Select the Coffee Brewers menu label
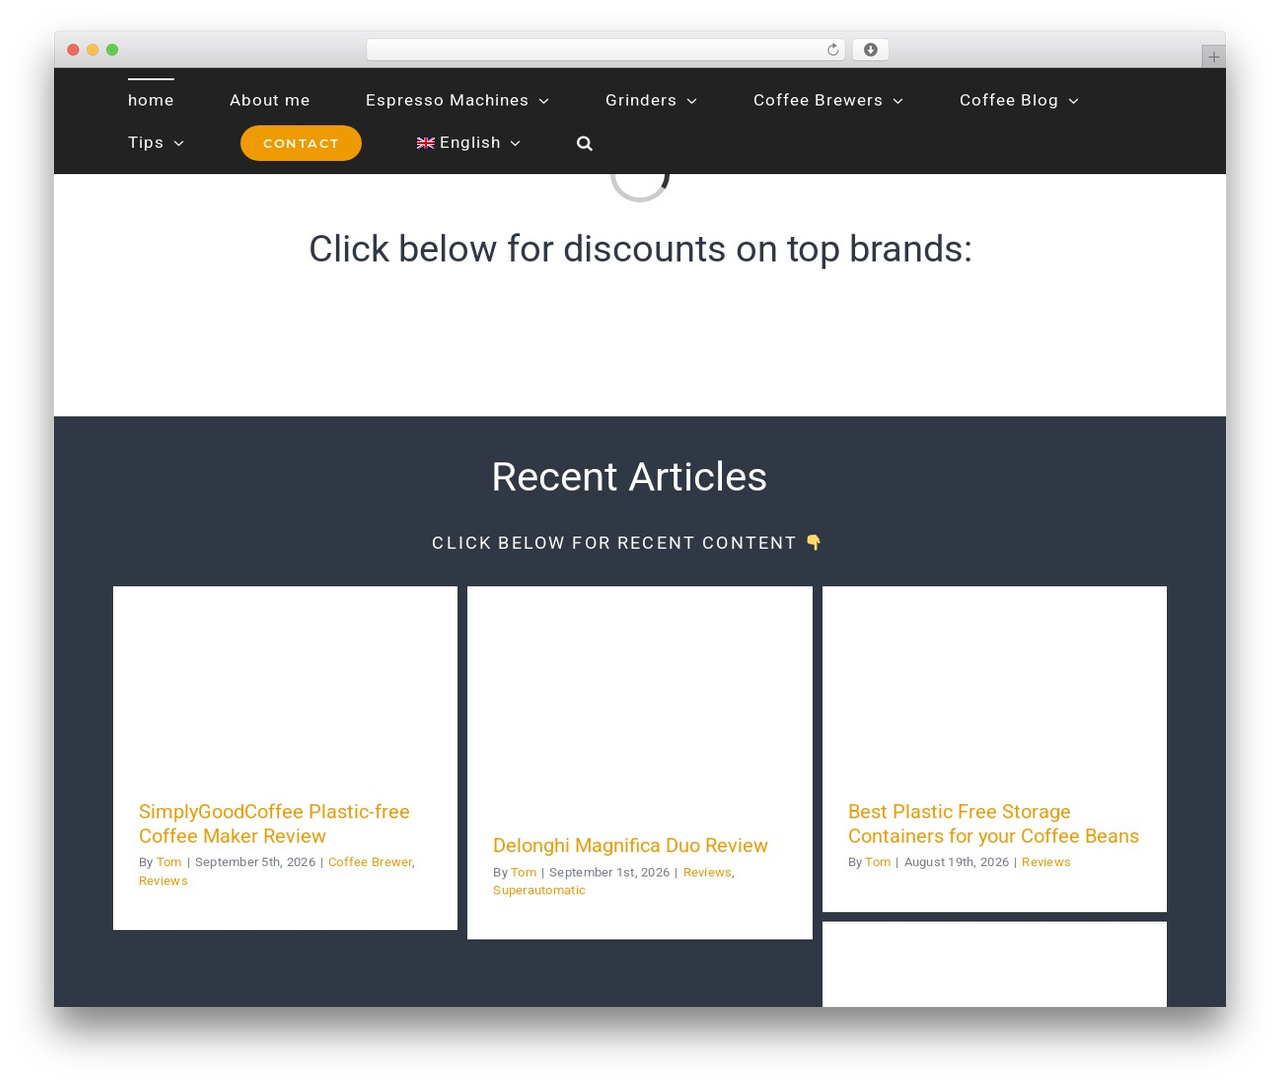Viewport: 1280px width, 1084px height. [818, 100]
